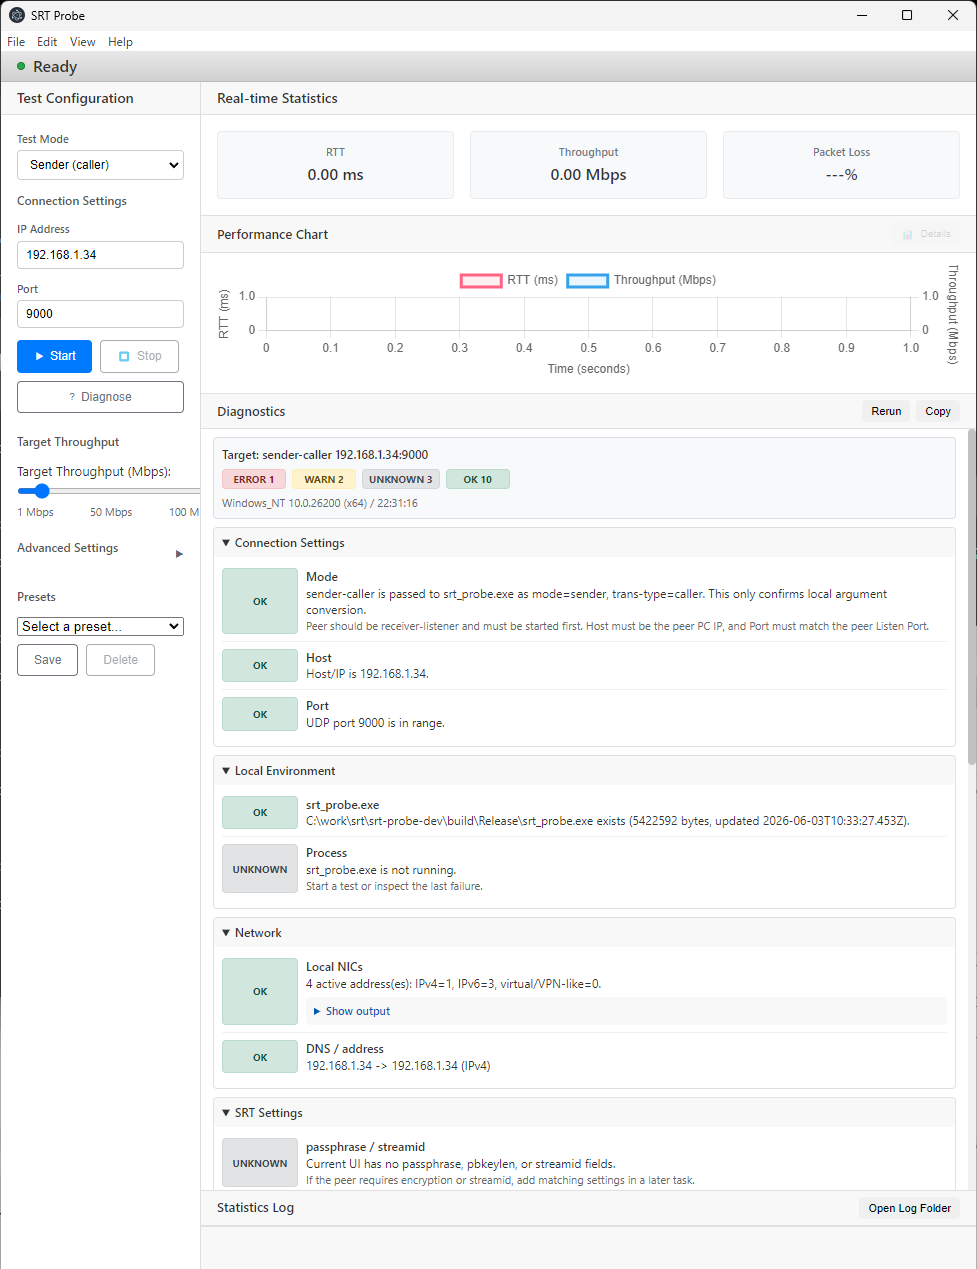Click the '50 Mbps' slider tick label
The width and height of the screenshot is (977, 1269).
click(111, 512)
